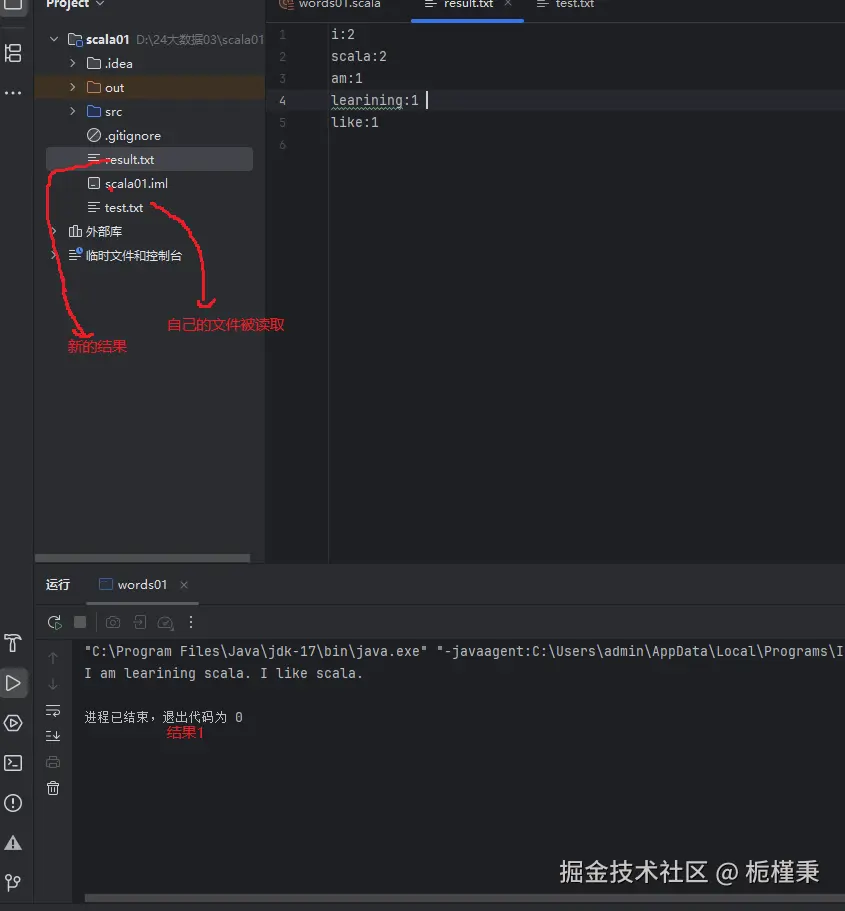Switch to the words01.scala editor tab

click(x=330, y=5)
